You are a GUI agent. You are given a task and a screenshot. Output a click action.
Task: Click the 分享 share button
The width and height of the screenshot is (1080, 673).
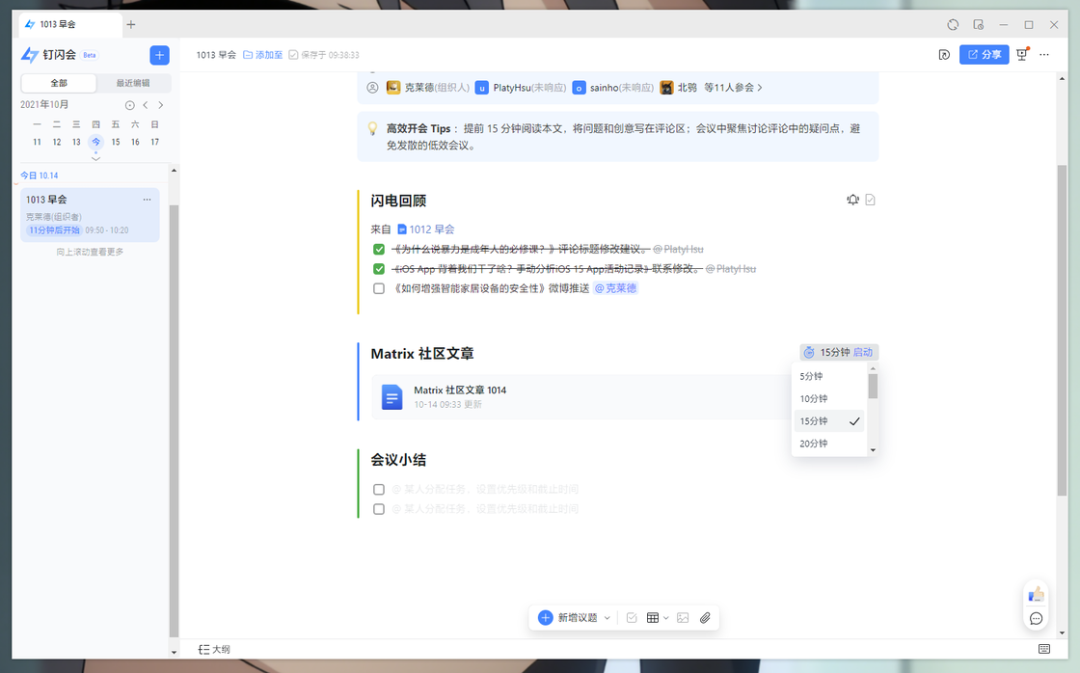(x=984, y=54)
